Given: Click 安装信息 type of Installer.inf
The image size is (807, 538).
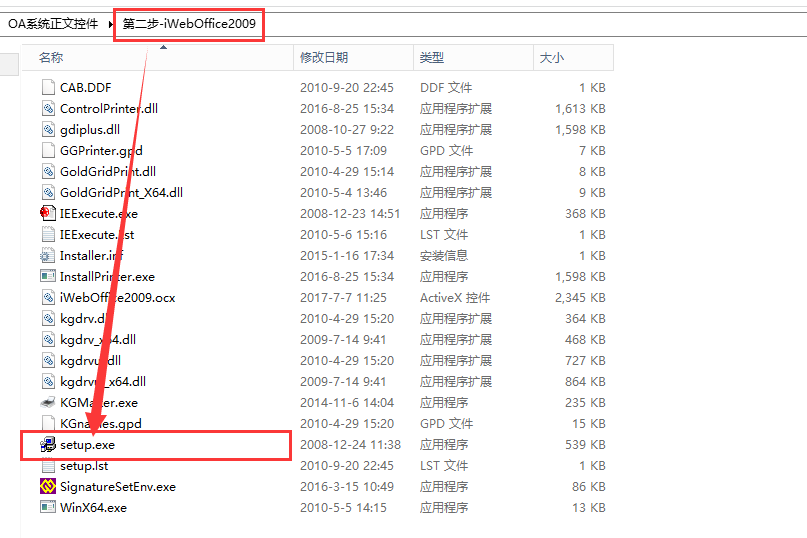Looking at the screenshot, I should (x=444, y=255).
